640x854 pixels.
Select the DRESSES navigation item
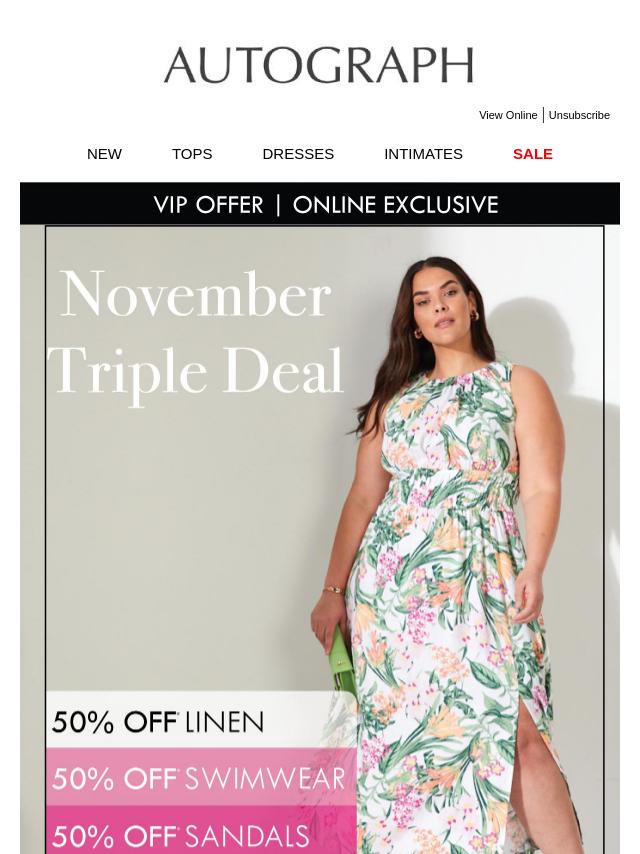[x=298, y=154]
